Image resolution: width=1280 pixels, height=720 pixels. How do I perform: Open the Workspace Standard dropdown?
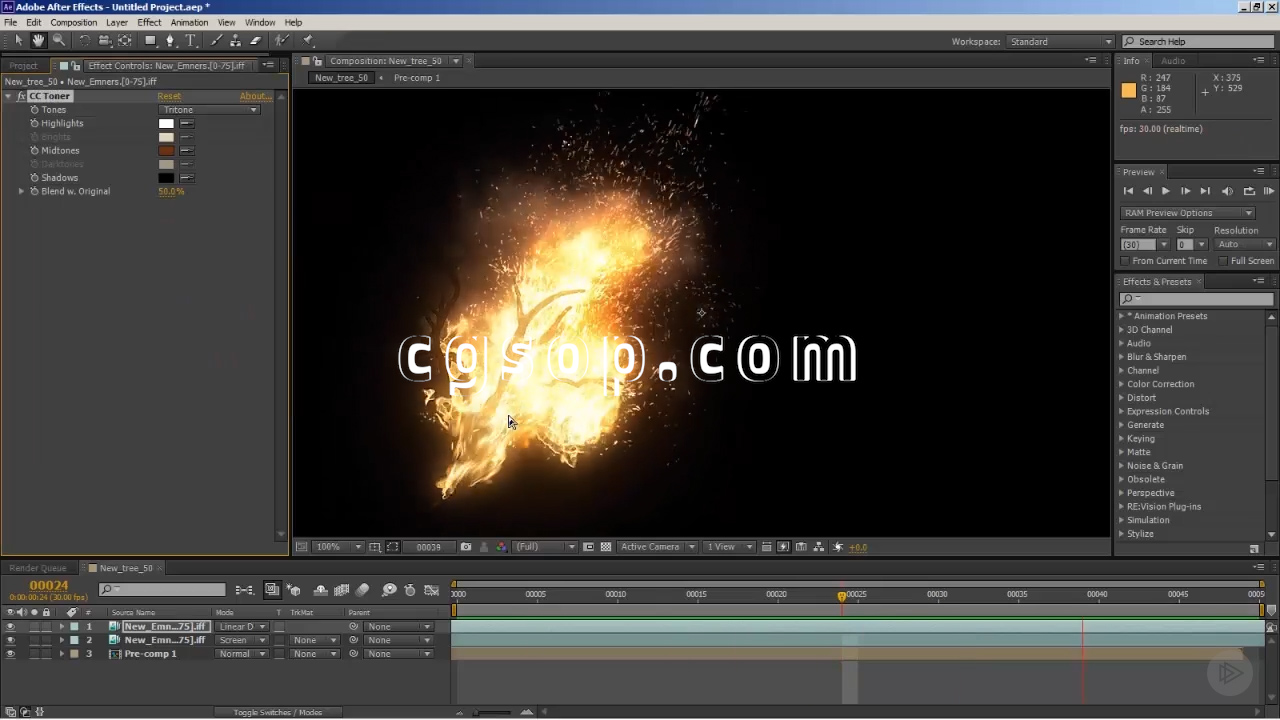(x=1060, y=42)
